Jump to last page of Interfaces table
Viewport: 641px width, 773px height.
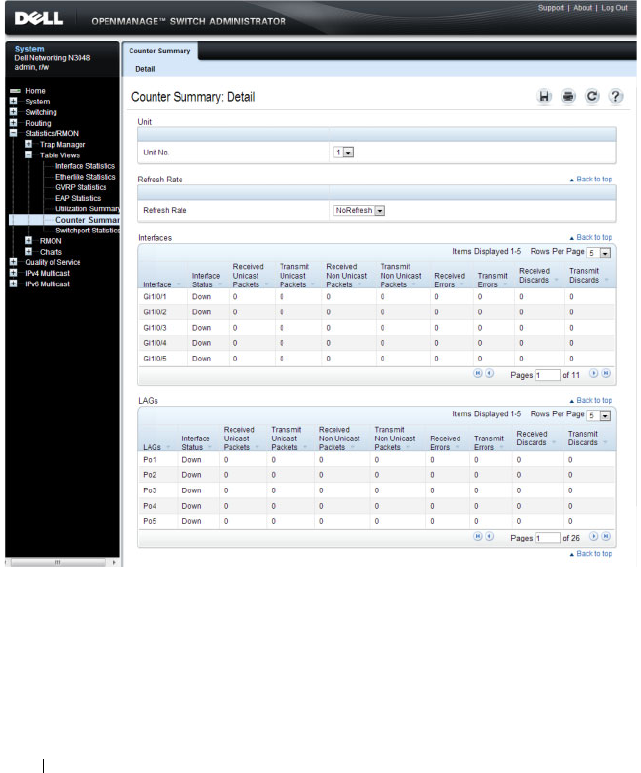pyautogui.click(x=606, y=374)
